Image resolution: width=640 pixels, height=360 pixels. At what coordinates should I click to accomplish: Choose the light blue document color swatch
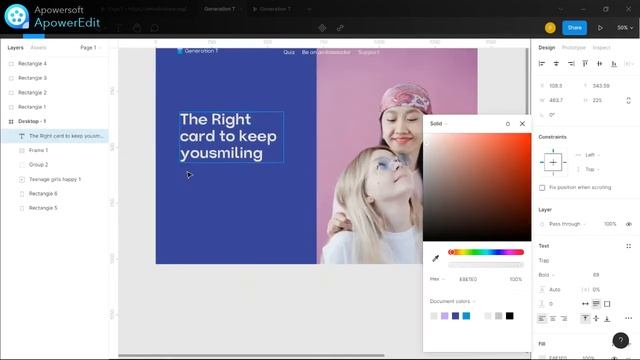pyautogui.click(x=466, y=316)
